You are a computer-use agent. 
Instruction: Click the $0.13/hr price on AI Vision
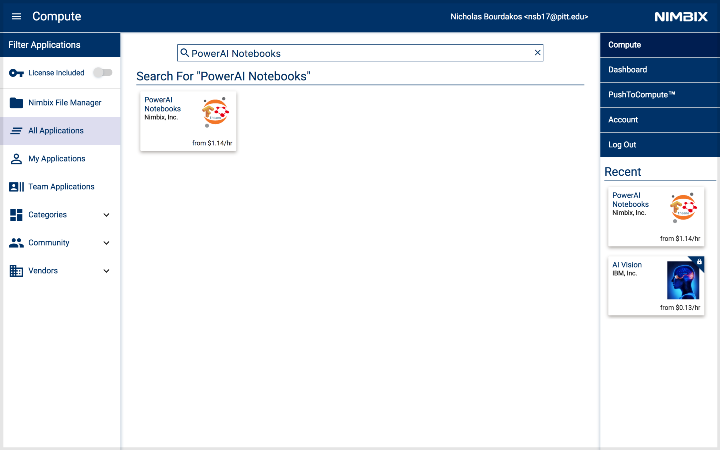(680, 308)
